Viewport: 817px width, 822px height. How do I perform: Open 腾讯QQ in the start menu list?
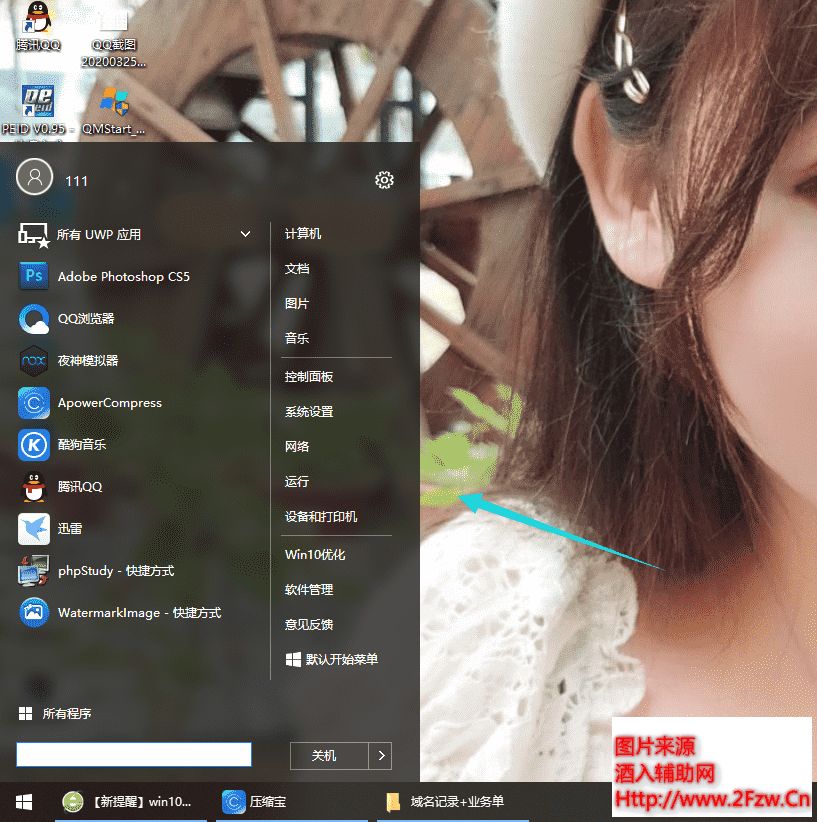[79, 487]
